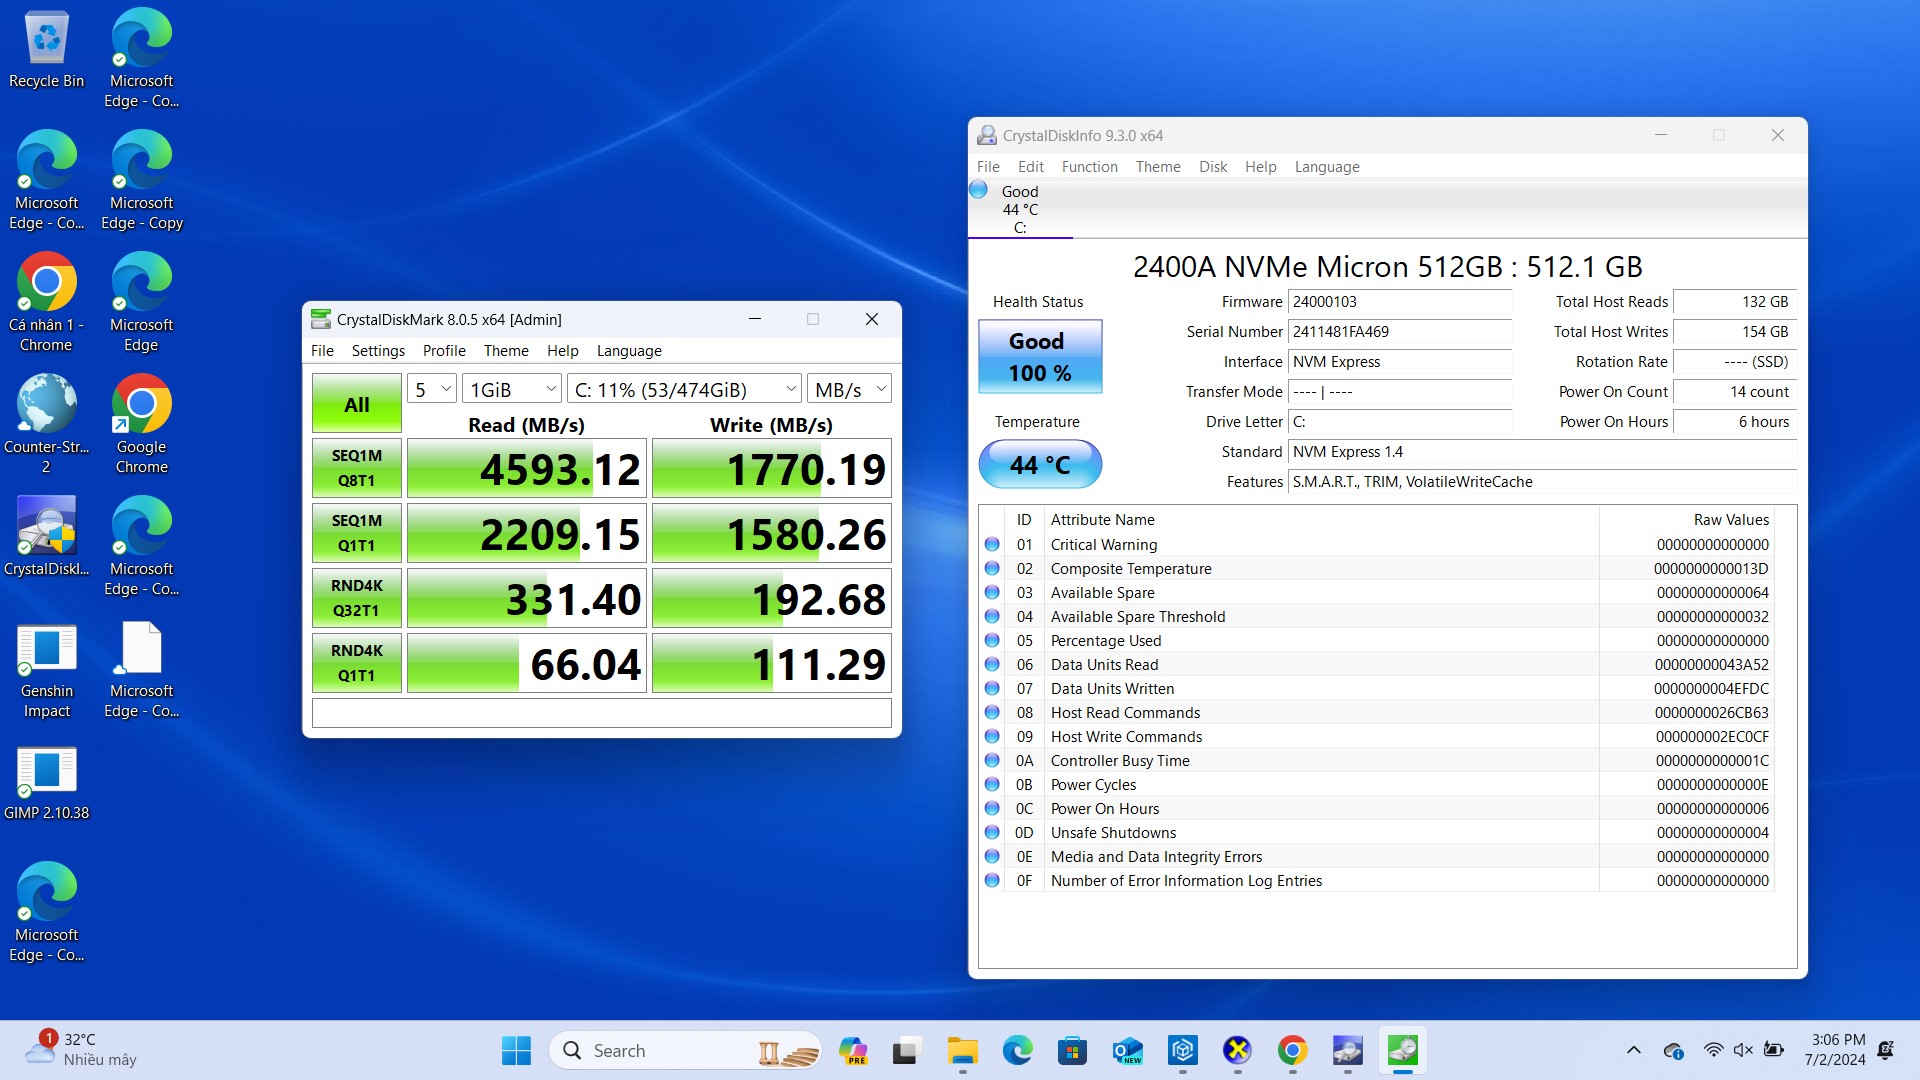Select the Counter-Strike 2 desktop icon

pos(46,425)
